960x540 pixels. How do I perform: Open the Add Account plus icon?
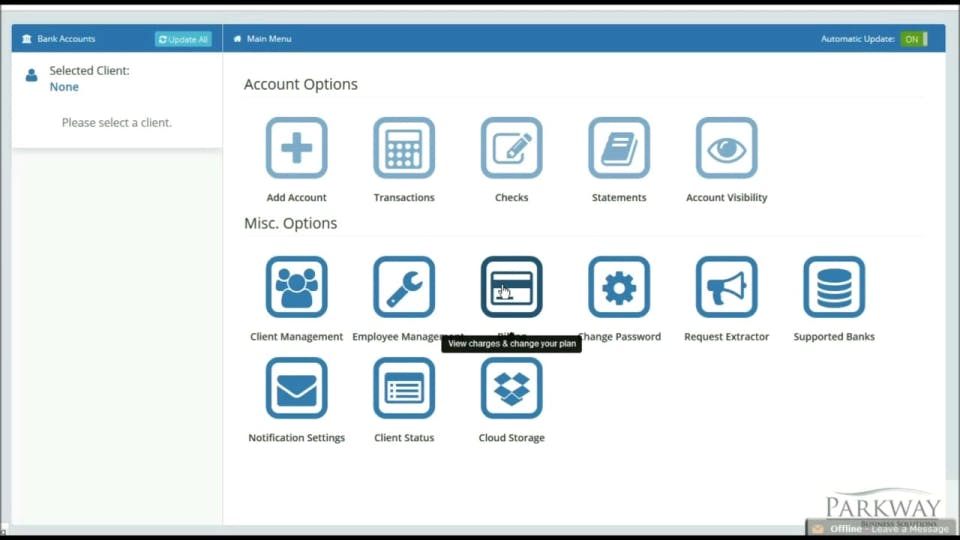coord(296,148)
